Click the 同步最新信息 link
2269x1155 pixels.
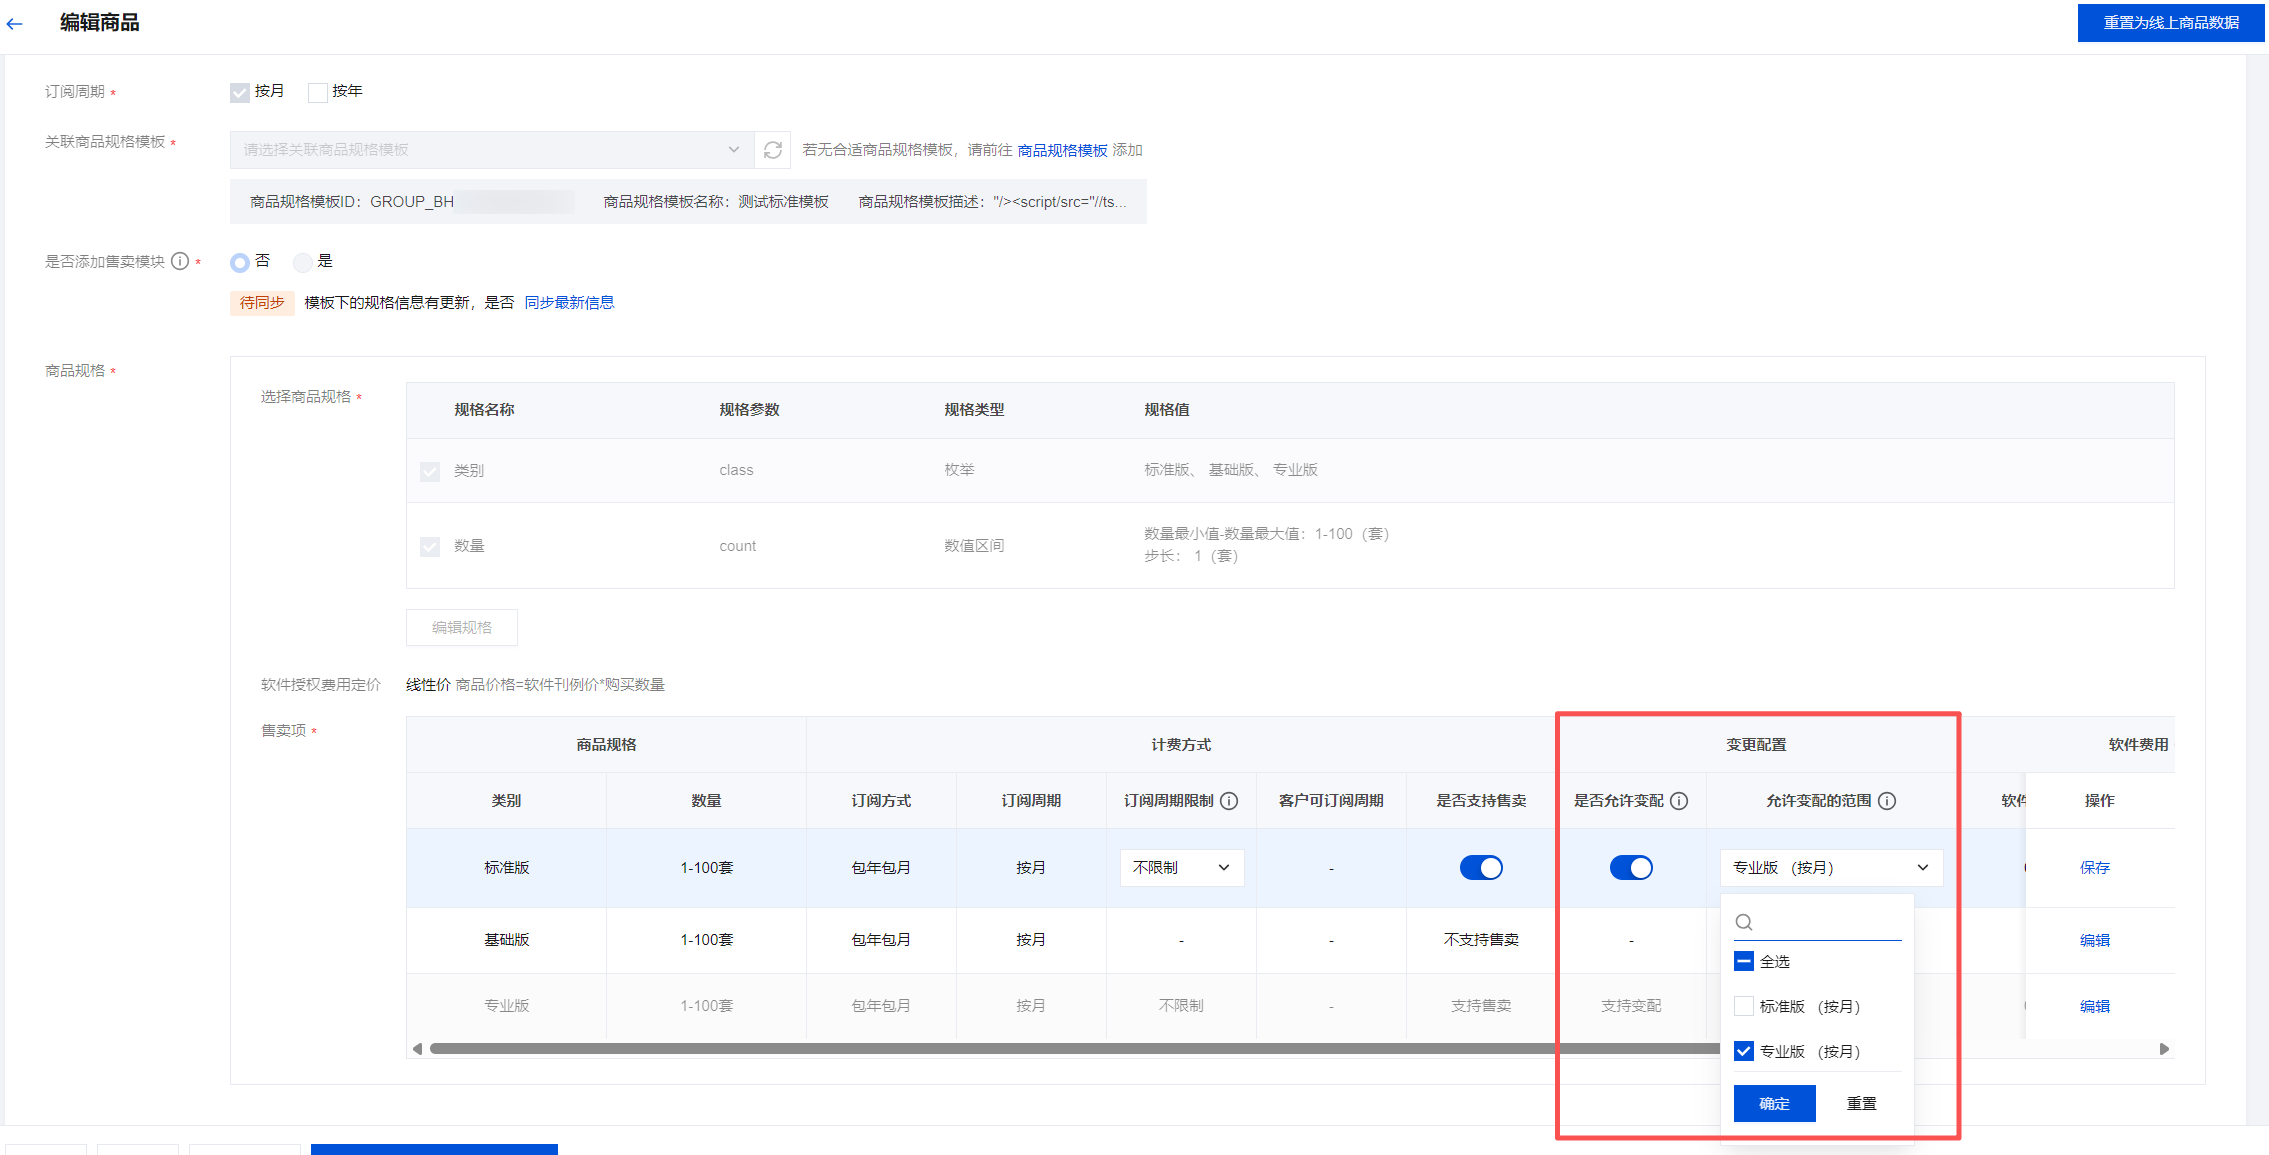pyautogui.click(x=569, y=303)
